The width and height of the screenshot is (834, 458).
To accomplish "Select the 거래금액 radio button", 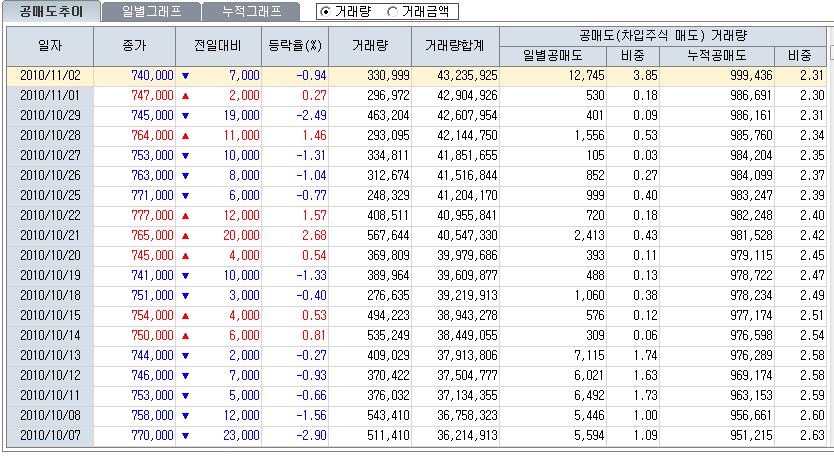I will click(x=392, y=12).
